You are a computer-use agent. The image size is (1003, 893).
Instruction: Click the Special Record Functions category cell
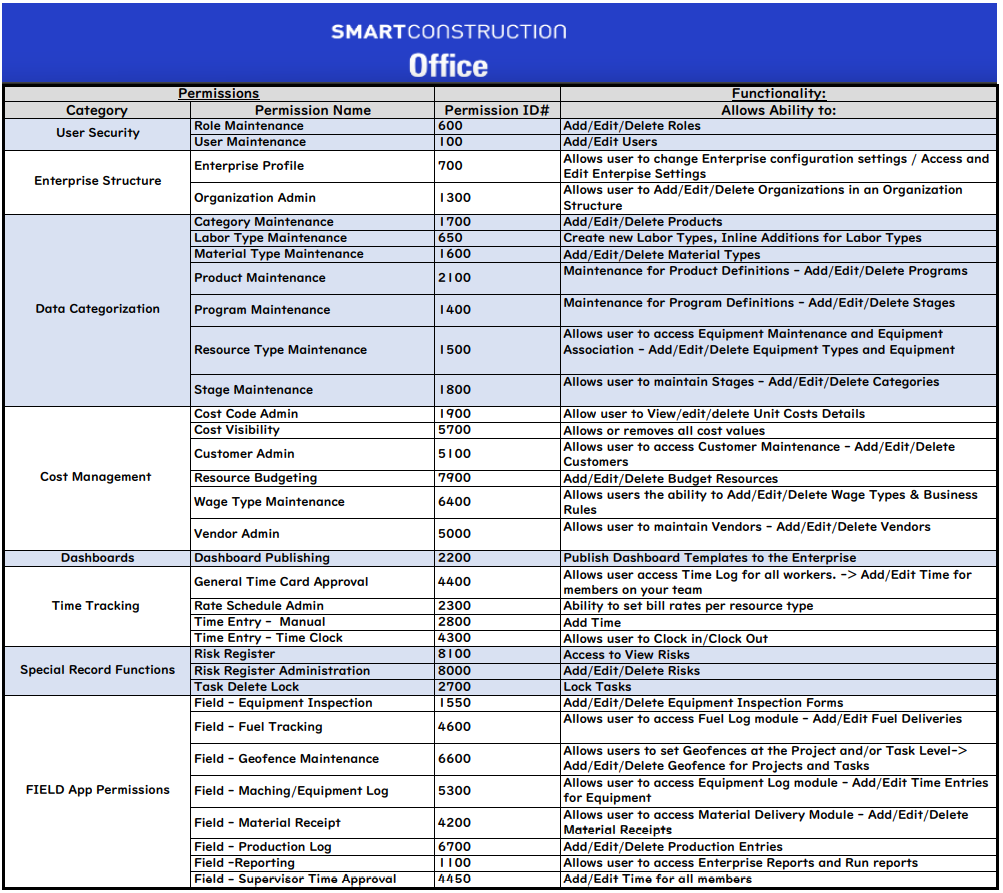point(97,670)
